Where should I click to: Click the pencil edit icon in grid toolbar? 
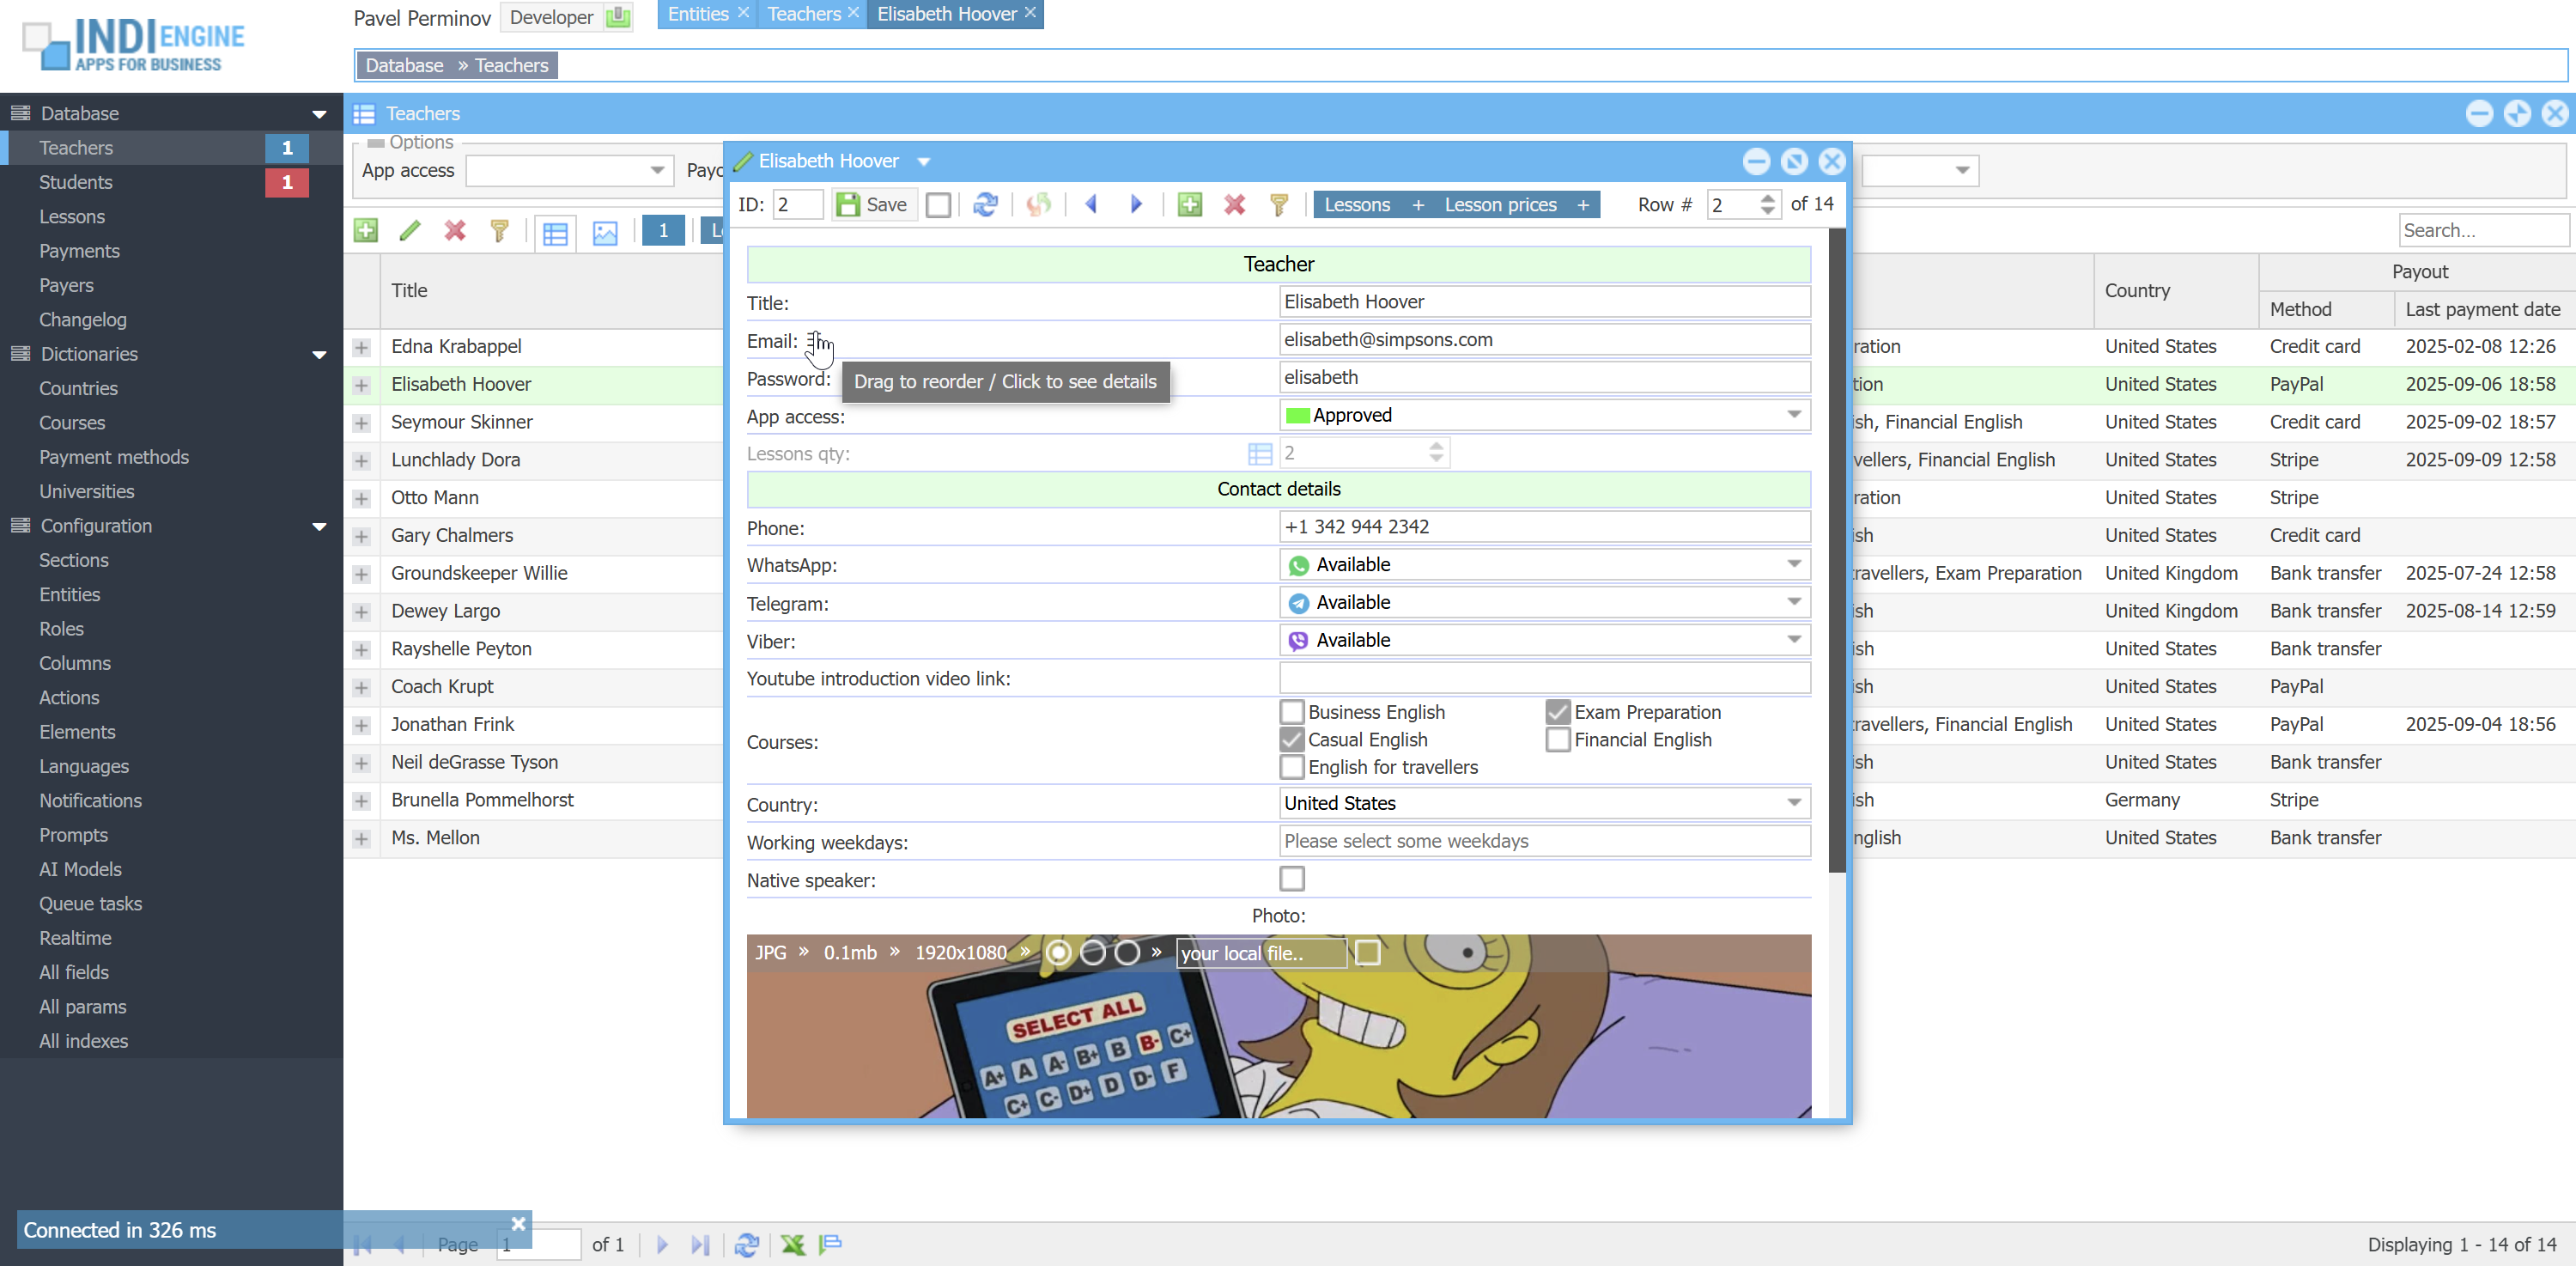pyautogui.click(x=409, y=231)
